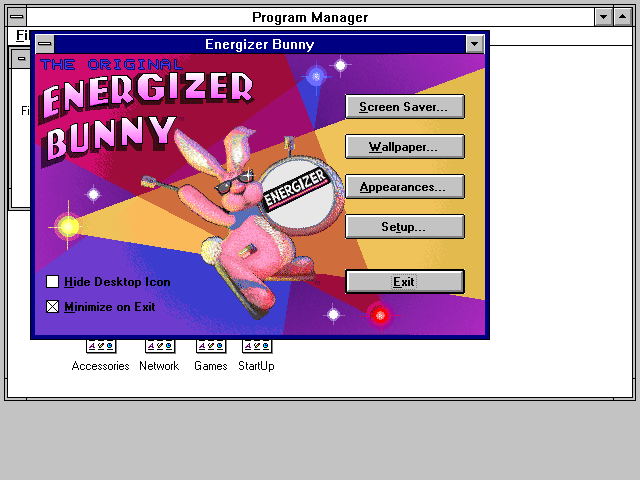
Task: Maximize the Program Manager window
Action: pyautogui.click(x=622, y=17)
